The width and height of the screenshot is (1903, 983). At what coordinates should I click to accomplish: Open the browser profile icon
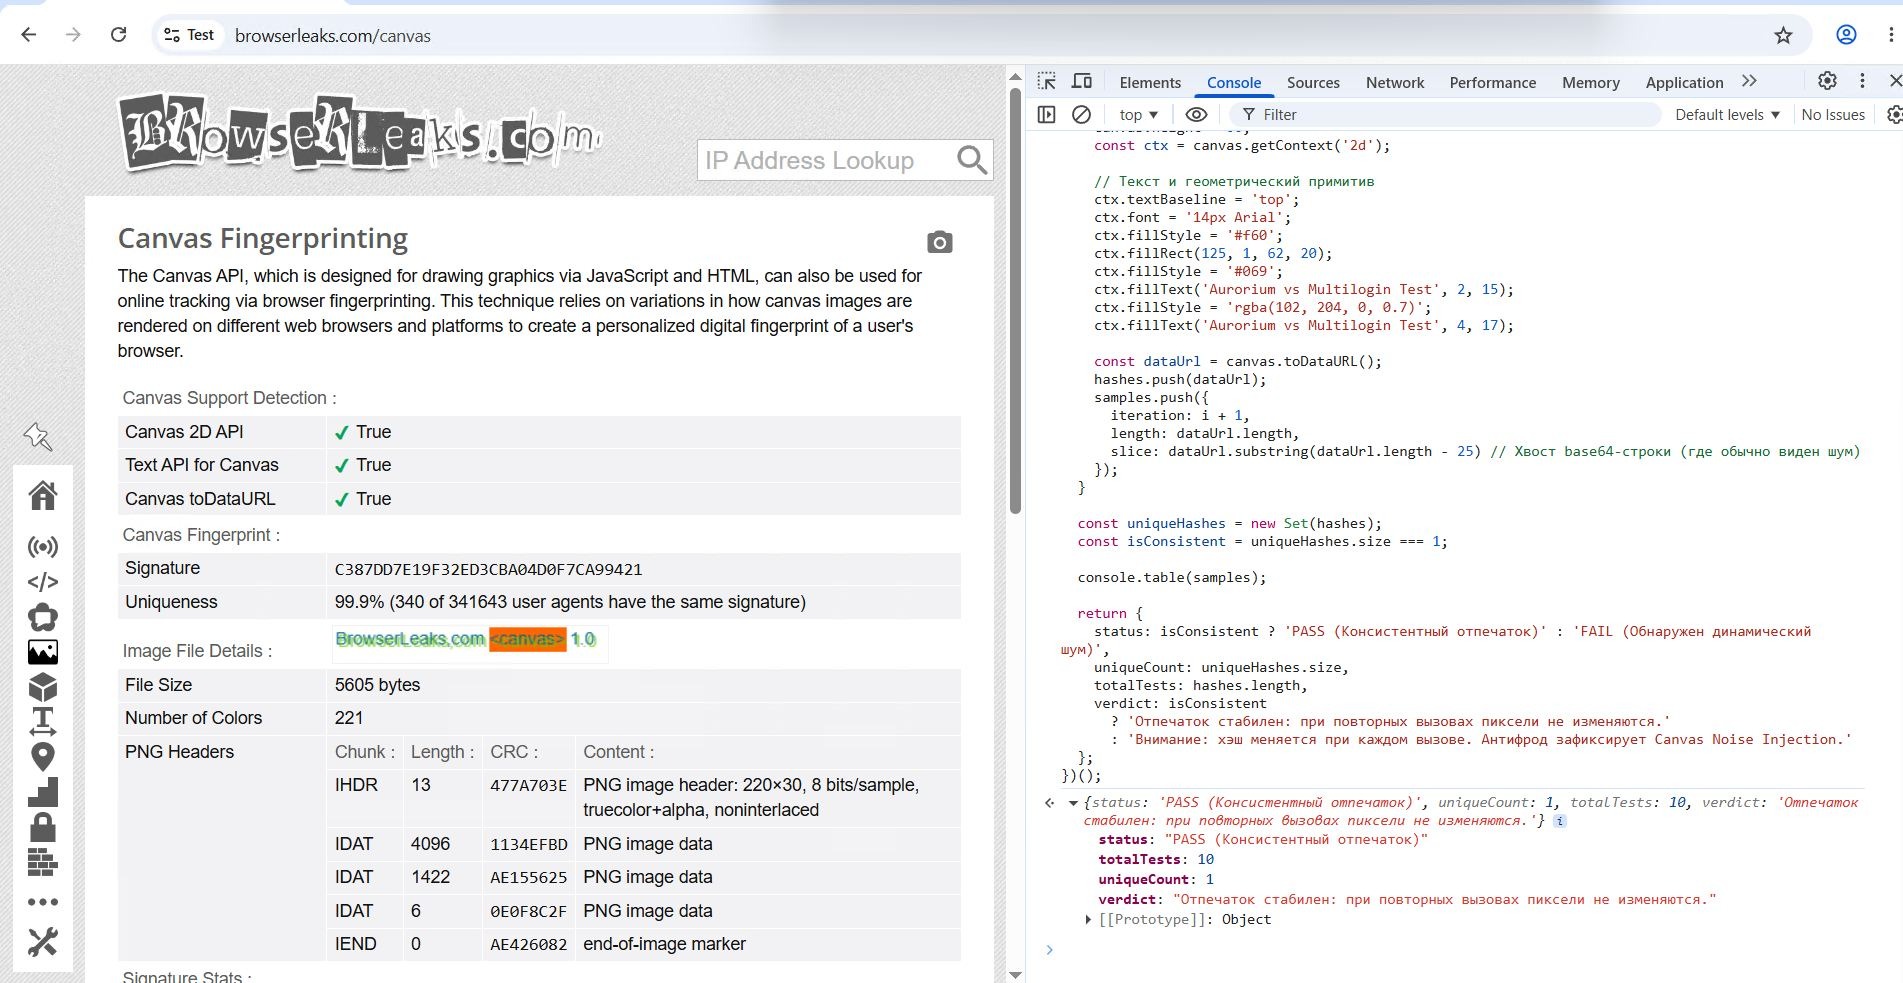(x=1846, y=35)
